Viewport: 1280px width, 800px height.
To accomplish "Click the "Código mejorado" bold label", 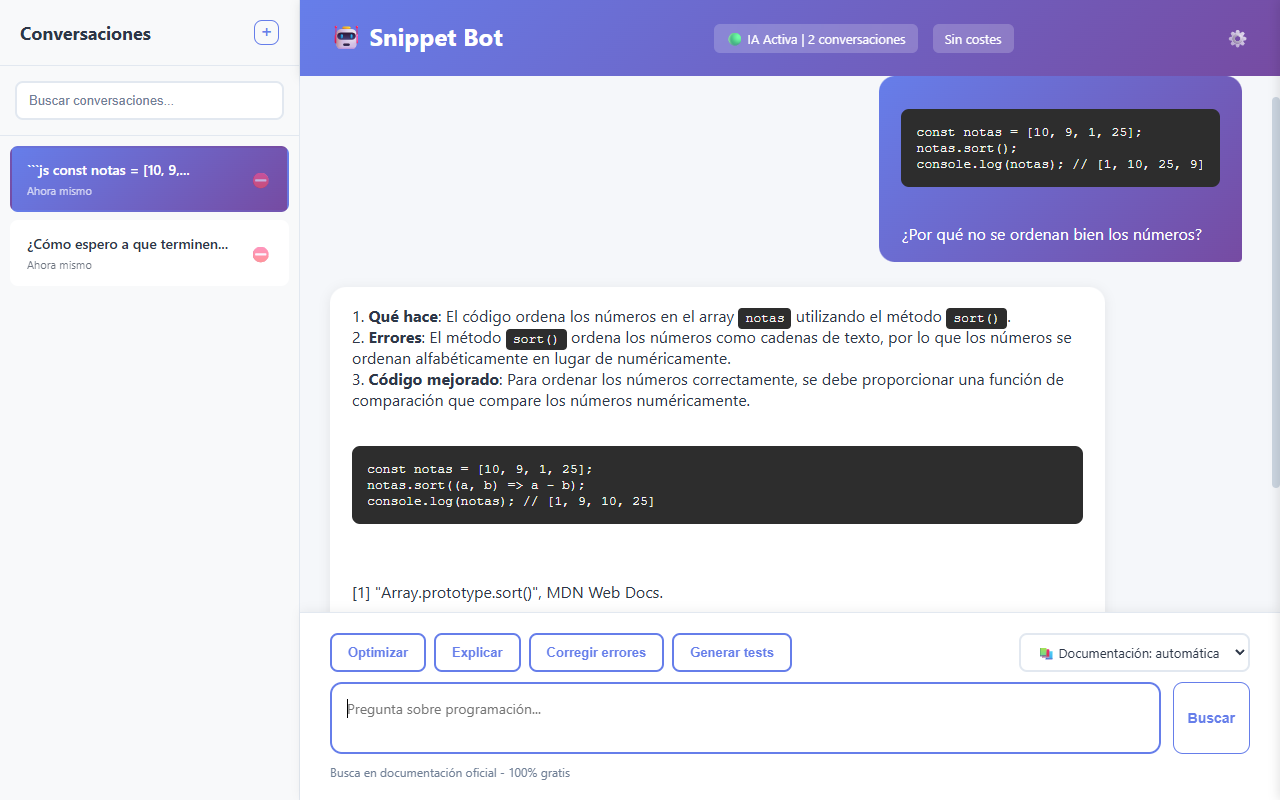I will coord(434,380).
